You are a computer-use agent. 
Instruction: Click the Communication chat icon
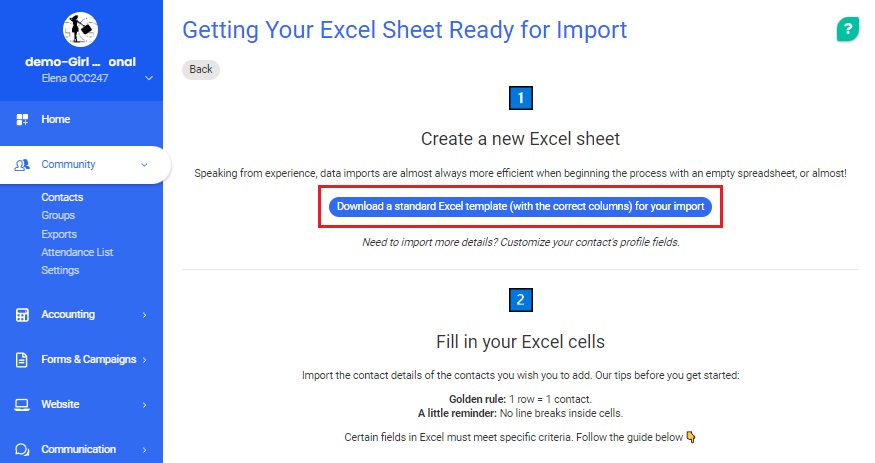click(x=22, y=450)
